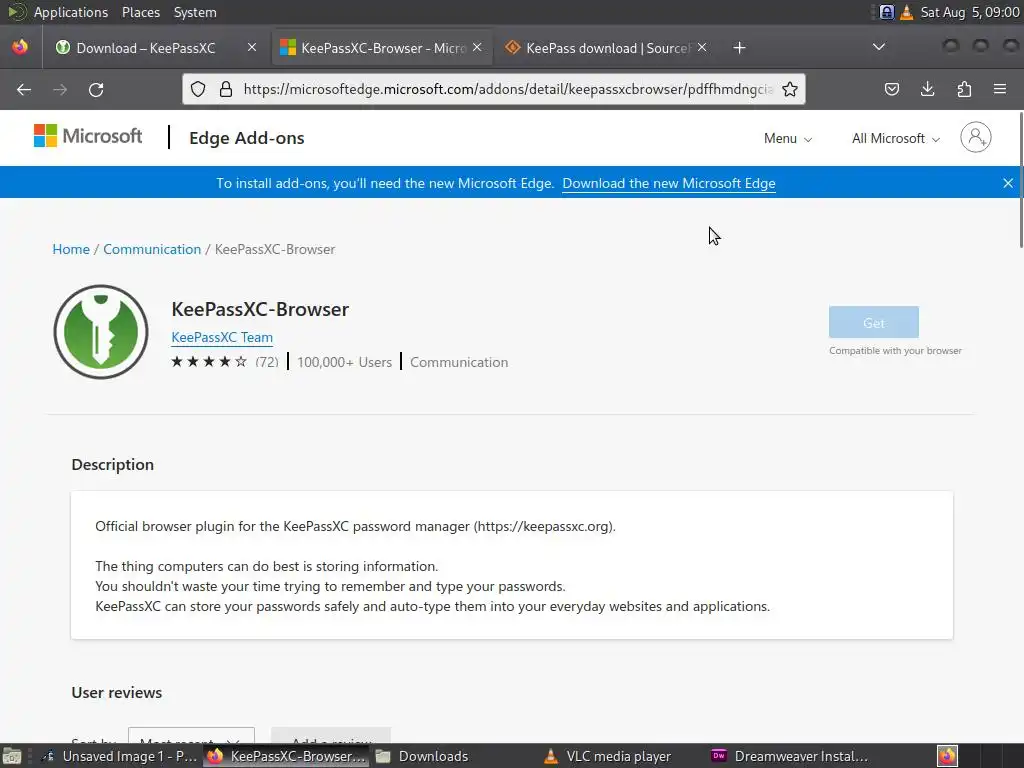Open the Firefox hamburger menu

(1000, 89)
